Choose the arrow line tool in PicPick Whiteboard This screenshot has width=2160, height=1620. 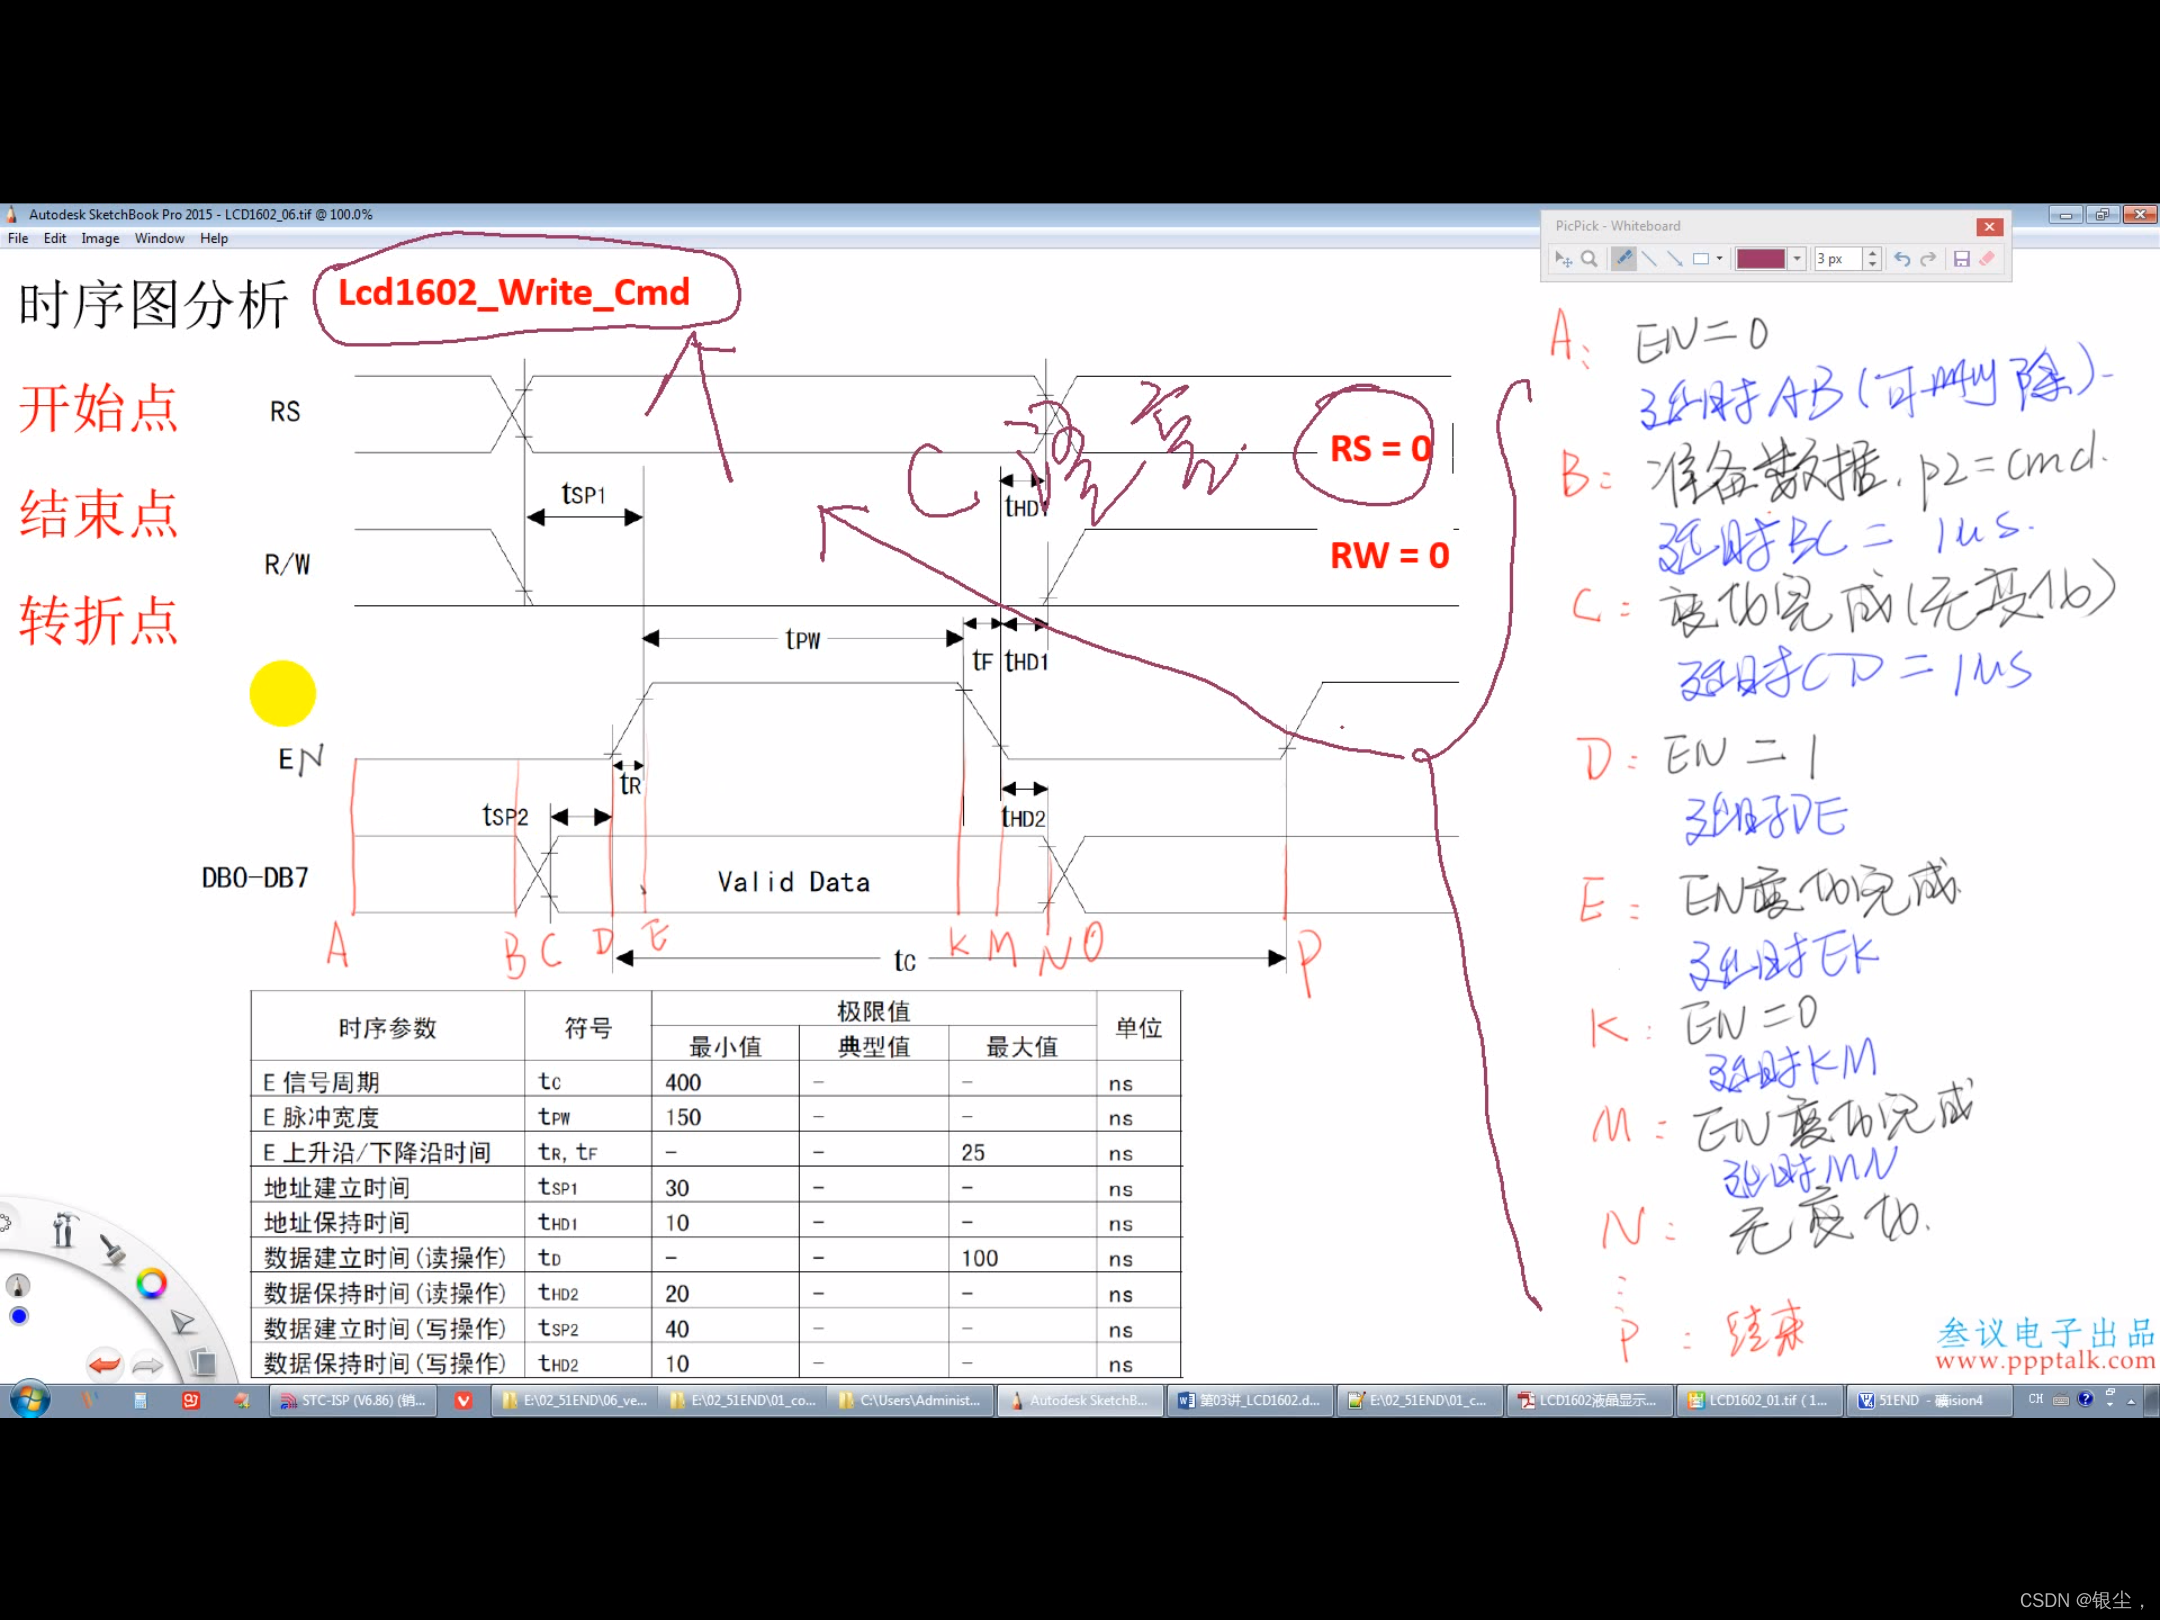1675,260
